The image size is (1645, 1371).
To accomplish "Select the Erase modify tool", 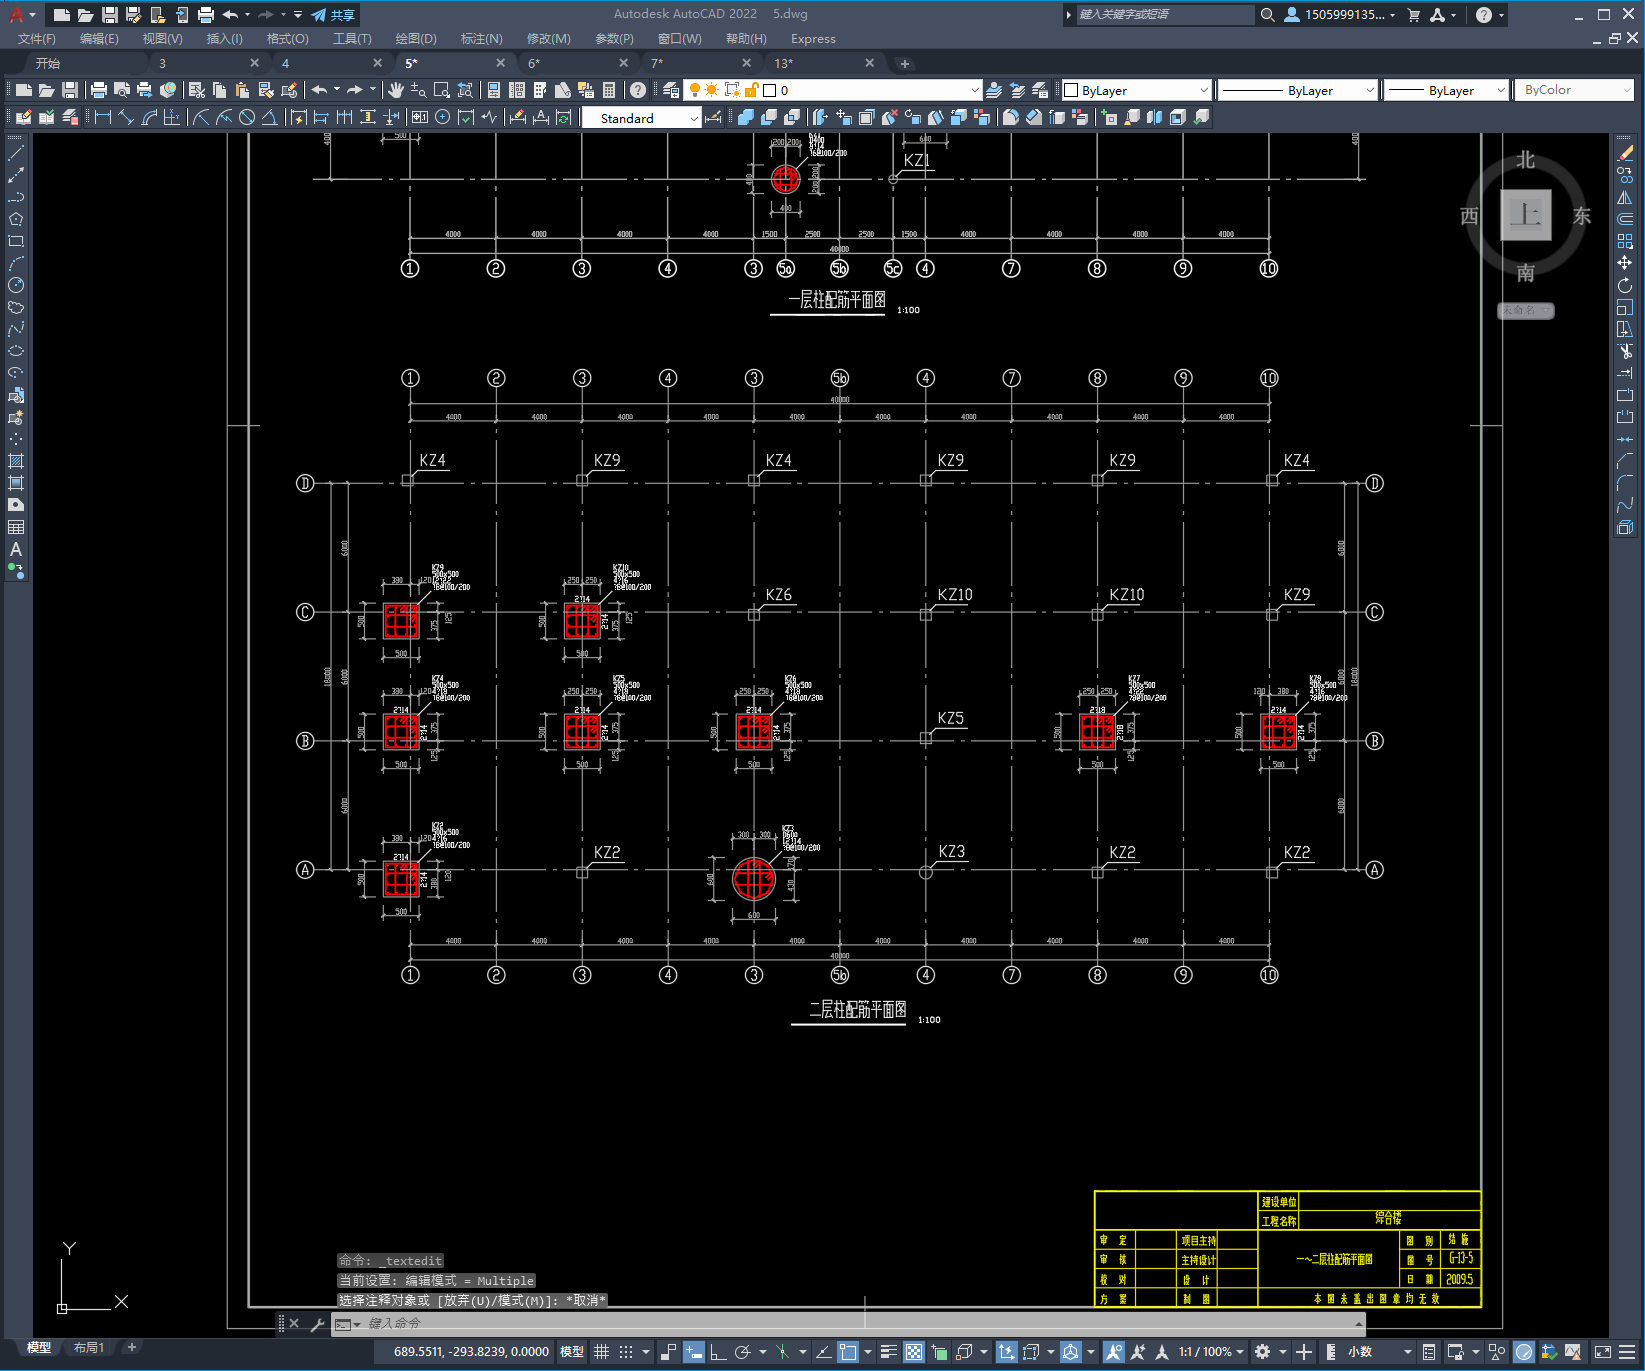I will click(1625, 153).
